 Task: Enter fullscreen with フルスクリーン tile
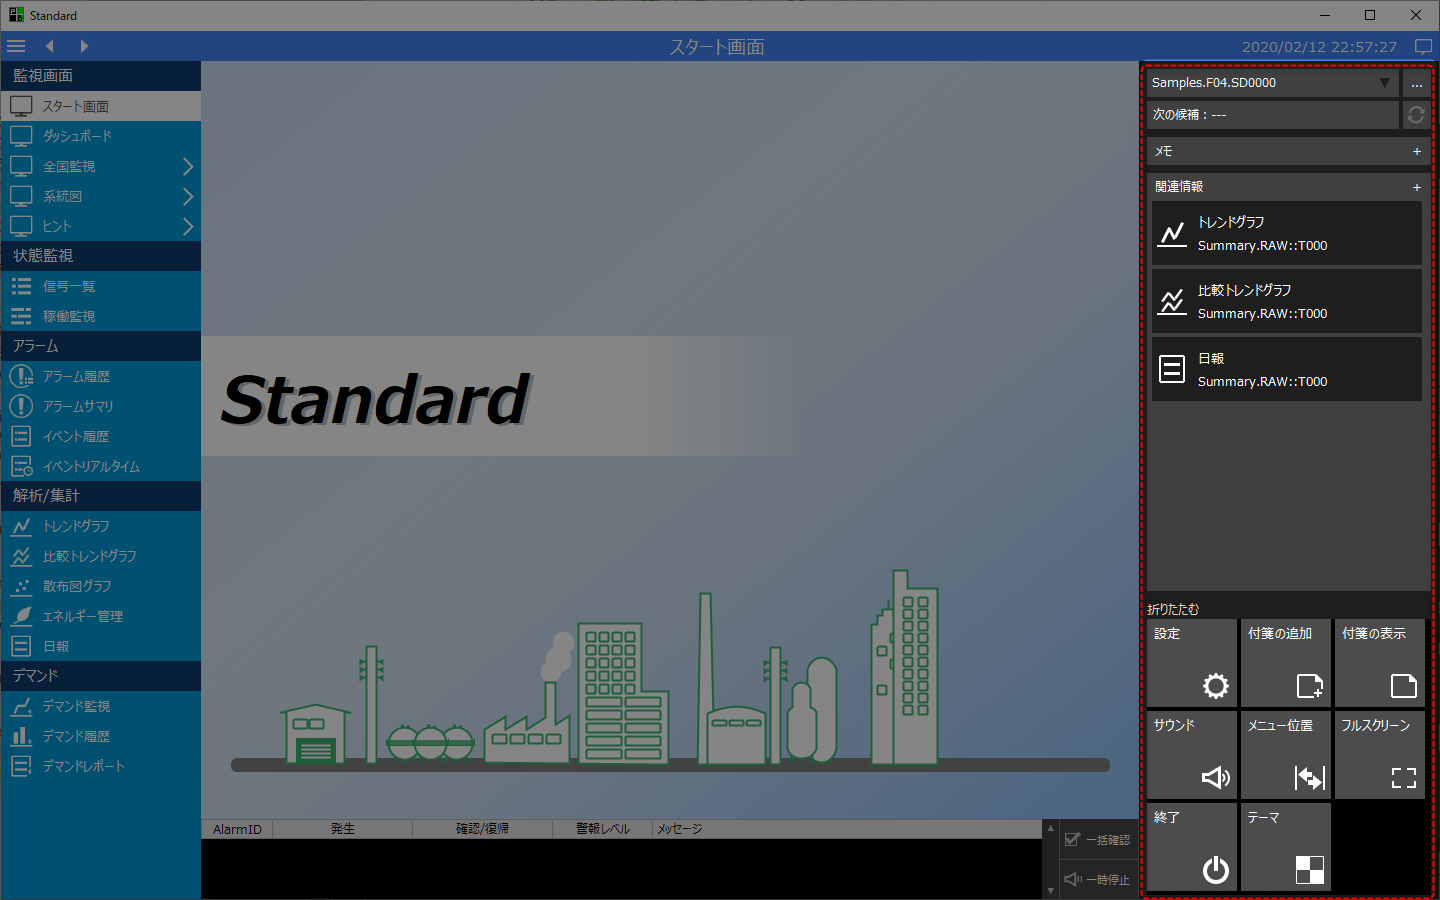click(x=1379, y=755)
